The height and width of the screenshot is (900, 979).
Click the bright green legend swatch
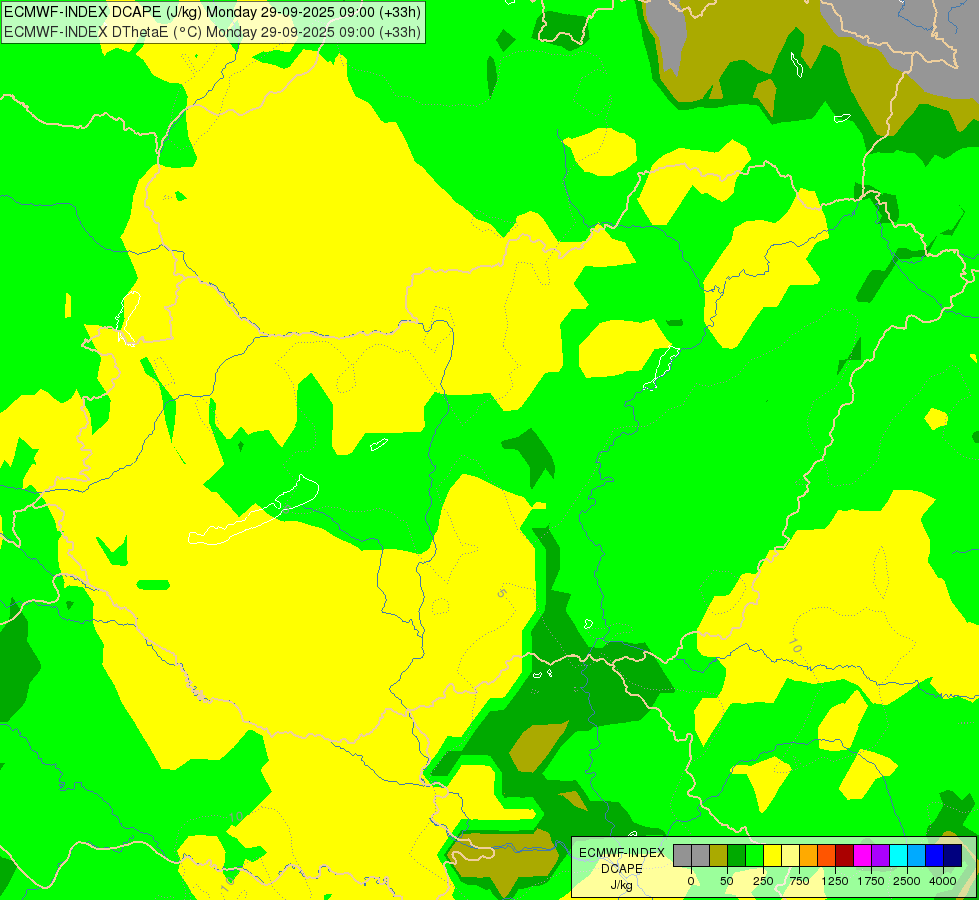[x=755, y=856]
